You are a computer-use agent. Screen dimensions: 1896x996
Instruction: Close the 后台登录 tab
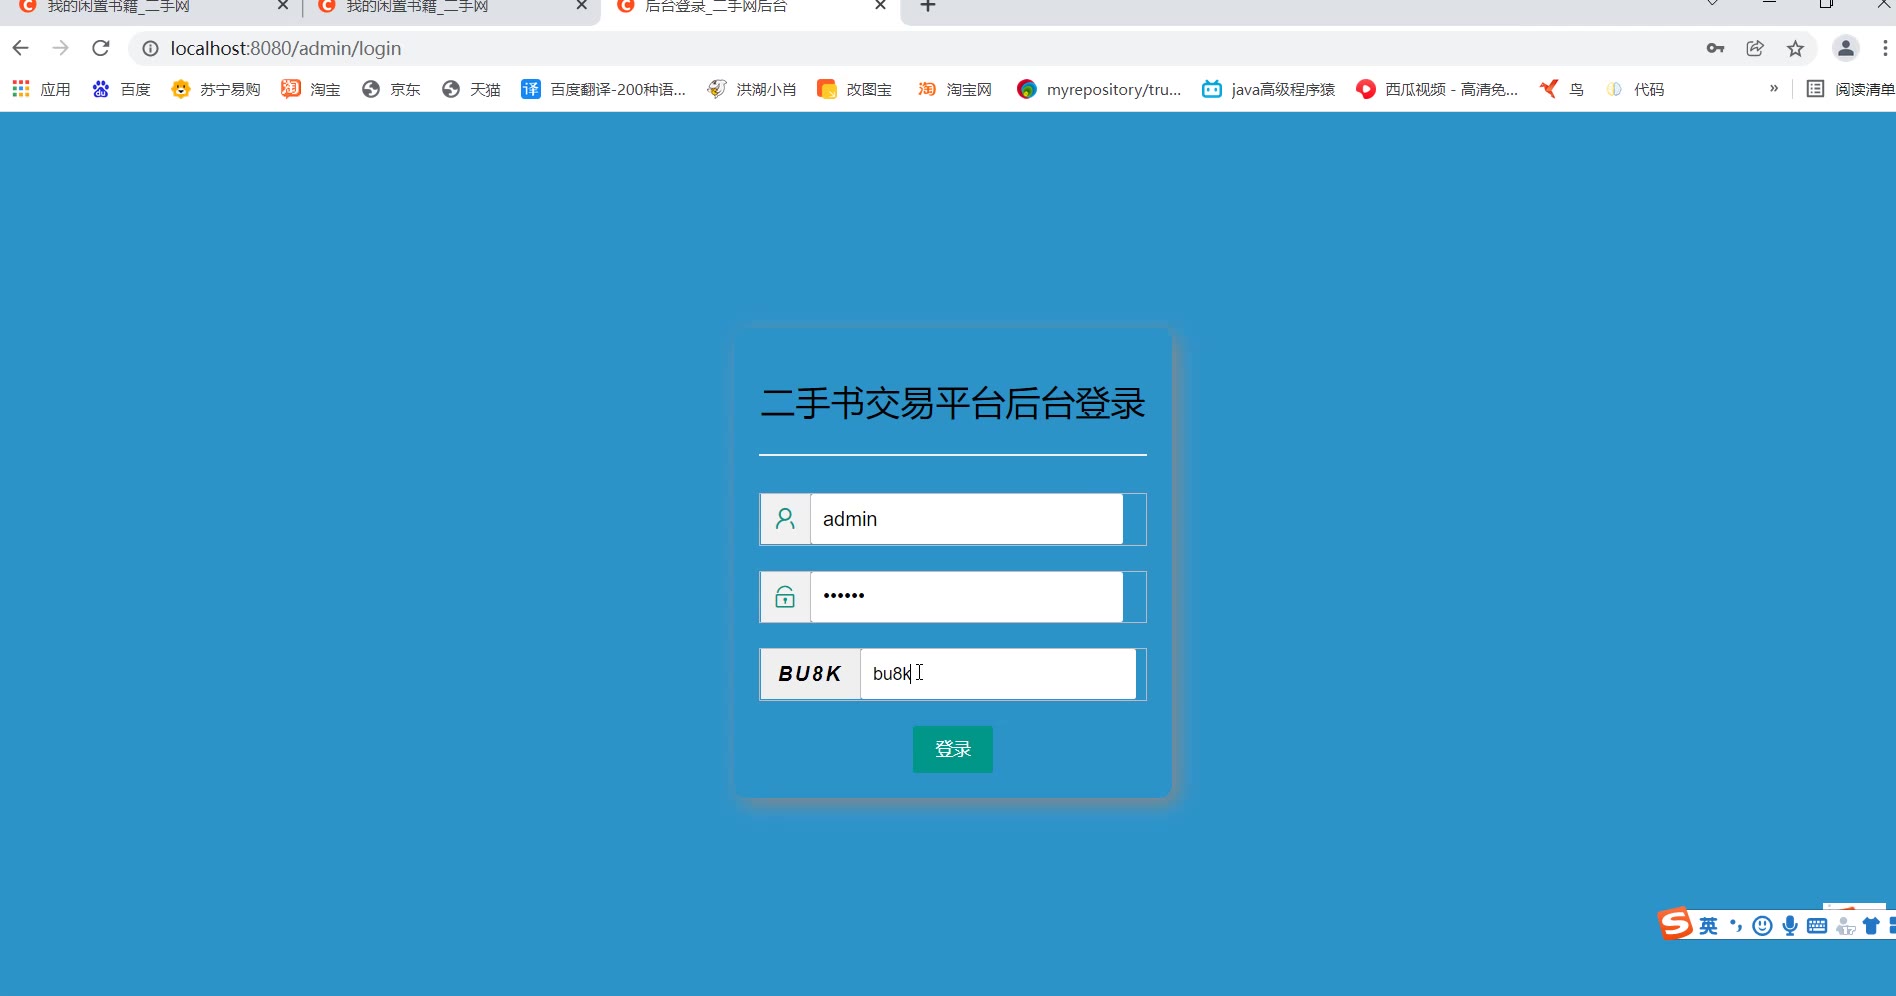coord(880,6)
